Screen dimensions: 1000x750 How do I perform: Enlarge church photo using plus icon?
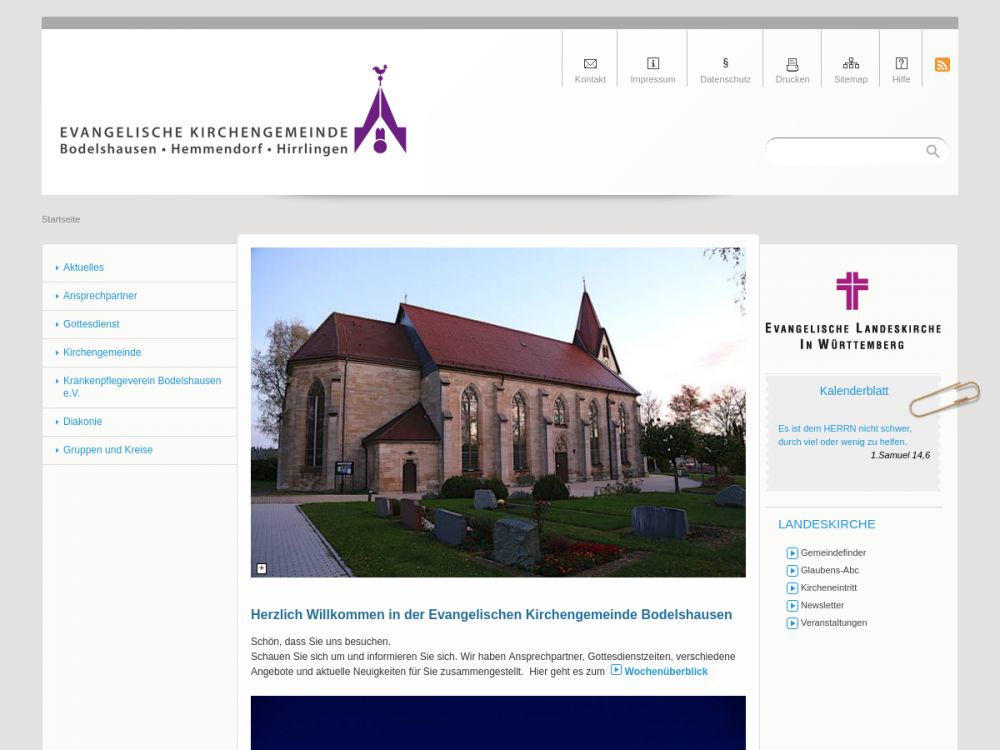[262, 568]
